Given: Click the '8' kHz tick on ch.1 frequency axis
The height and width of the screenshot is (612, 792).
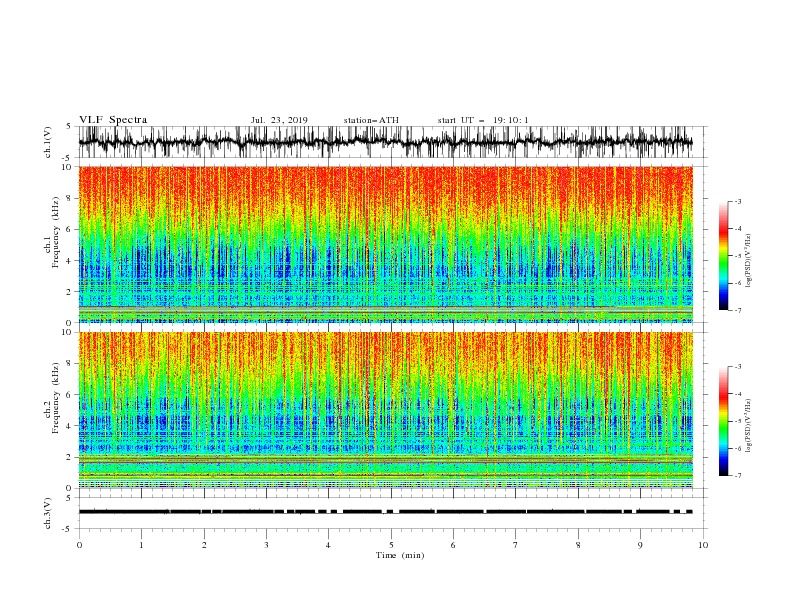Looking at the screenshot, I should pos(69,198).
